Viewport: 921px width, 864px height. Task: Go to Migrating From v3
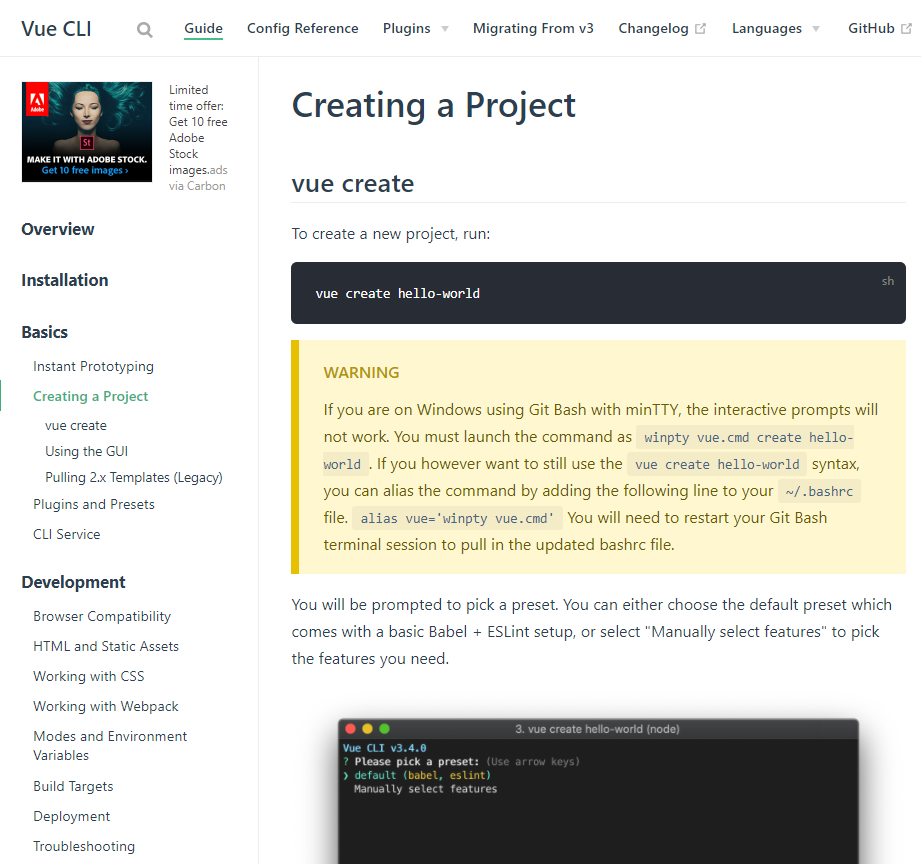tap(533, 28)
